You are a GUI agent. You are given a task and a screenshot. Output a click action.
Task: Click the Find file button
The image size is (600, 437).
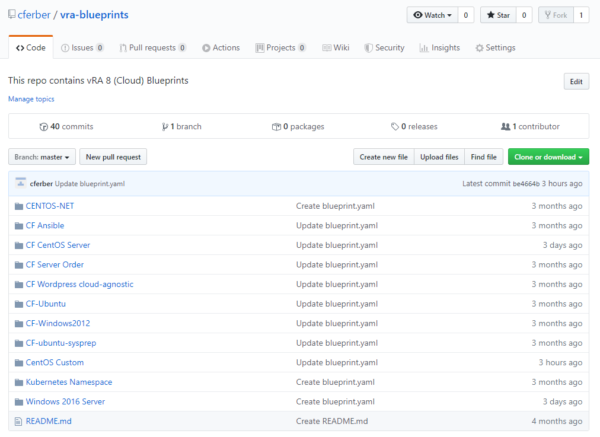click(484, 157)
